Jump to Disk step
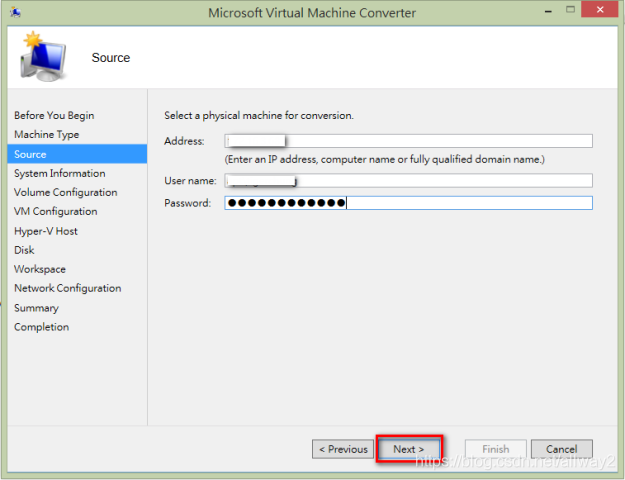Screen dimensions: 625x480 [24, 250]
